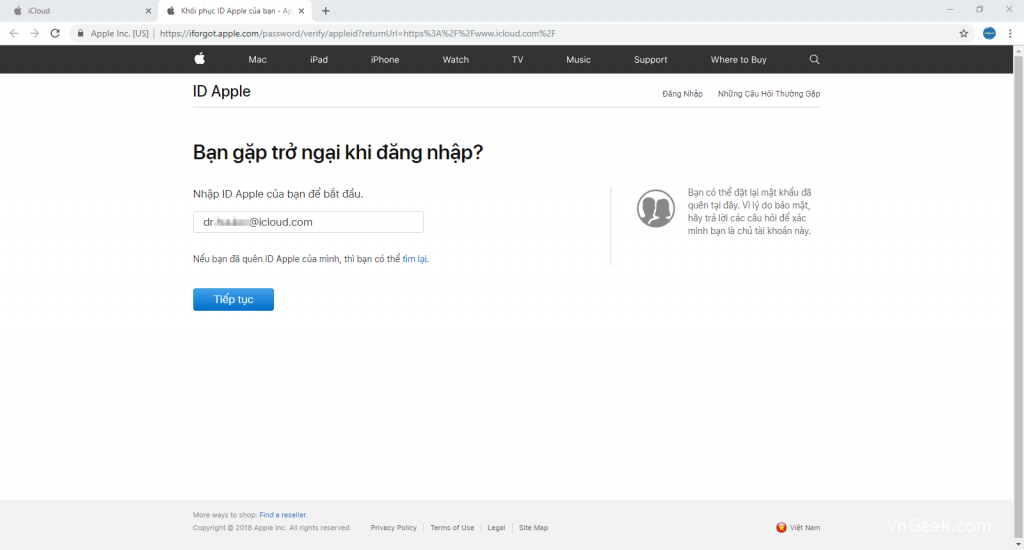Open the iPad menu item
1024x550 pixels.
319,59
